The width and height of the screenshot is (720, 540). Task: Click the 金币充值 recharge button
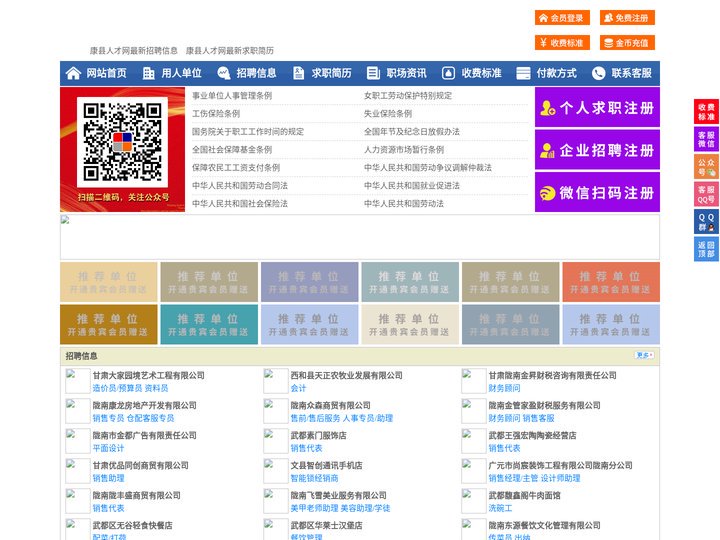tap(627, 43)
